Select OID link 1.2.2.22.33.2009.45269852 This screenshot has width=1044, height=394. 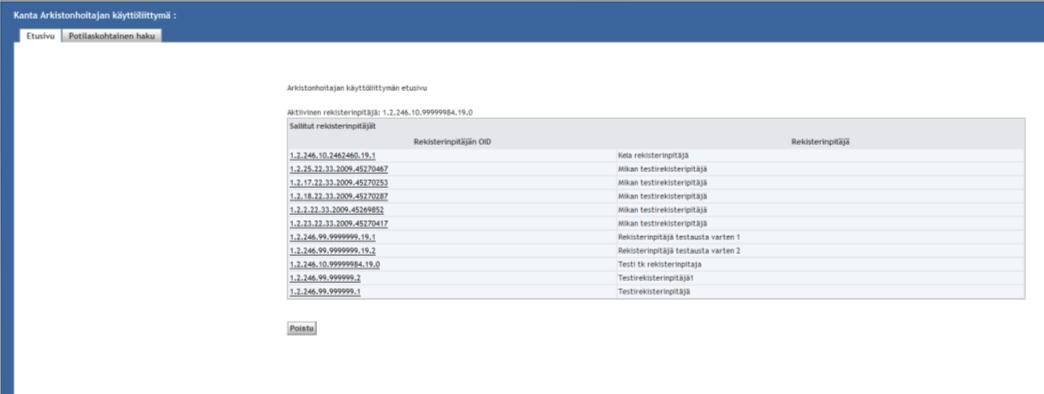point(337,210)
